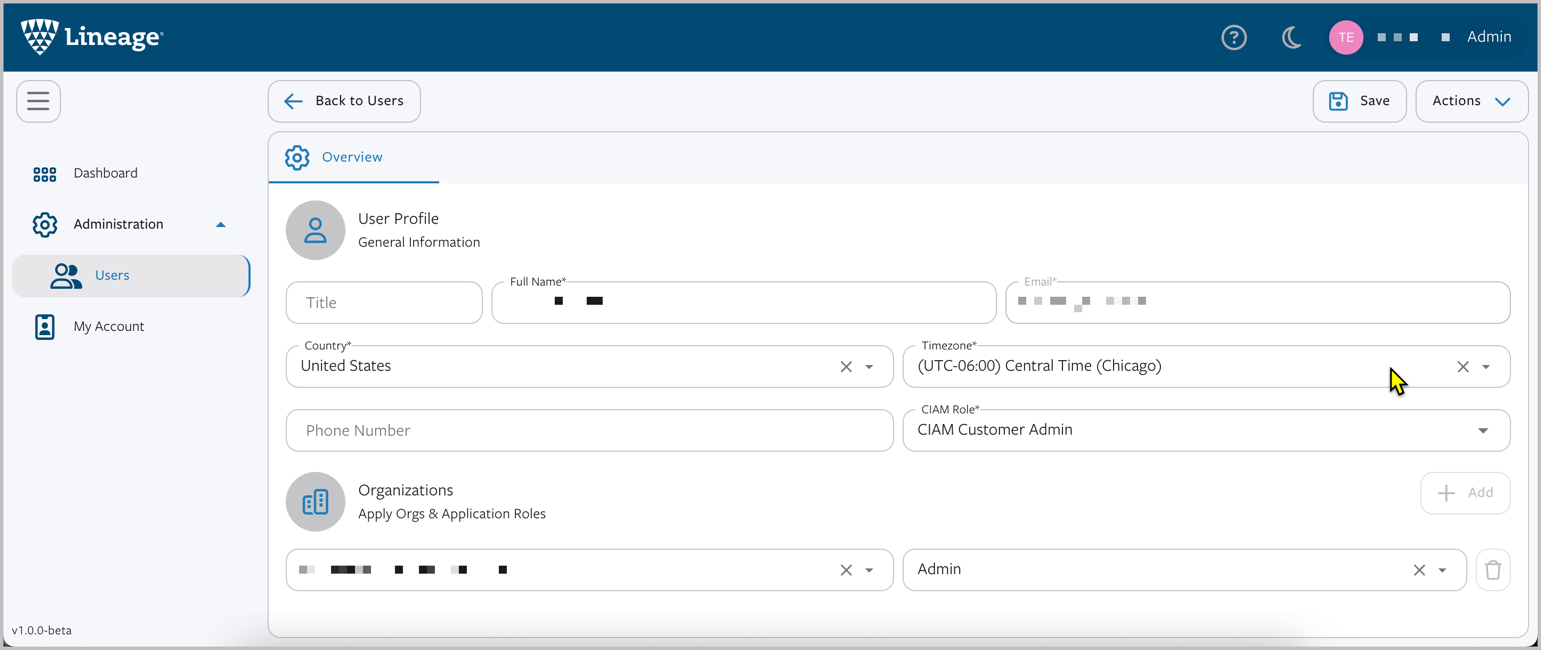Expand the Country dropdown arrow
Screen dimensions: 1541x650
click(x=869, y=367)
